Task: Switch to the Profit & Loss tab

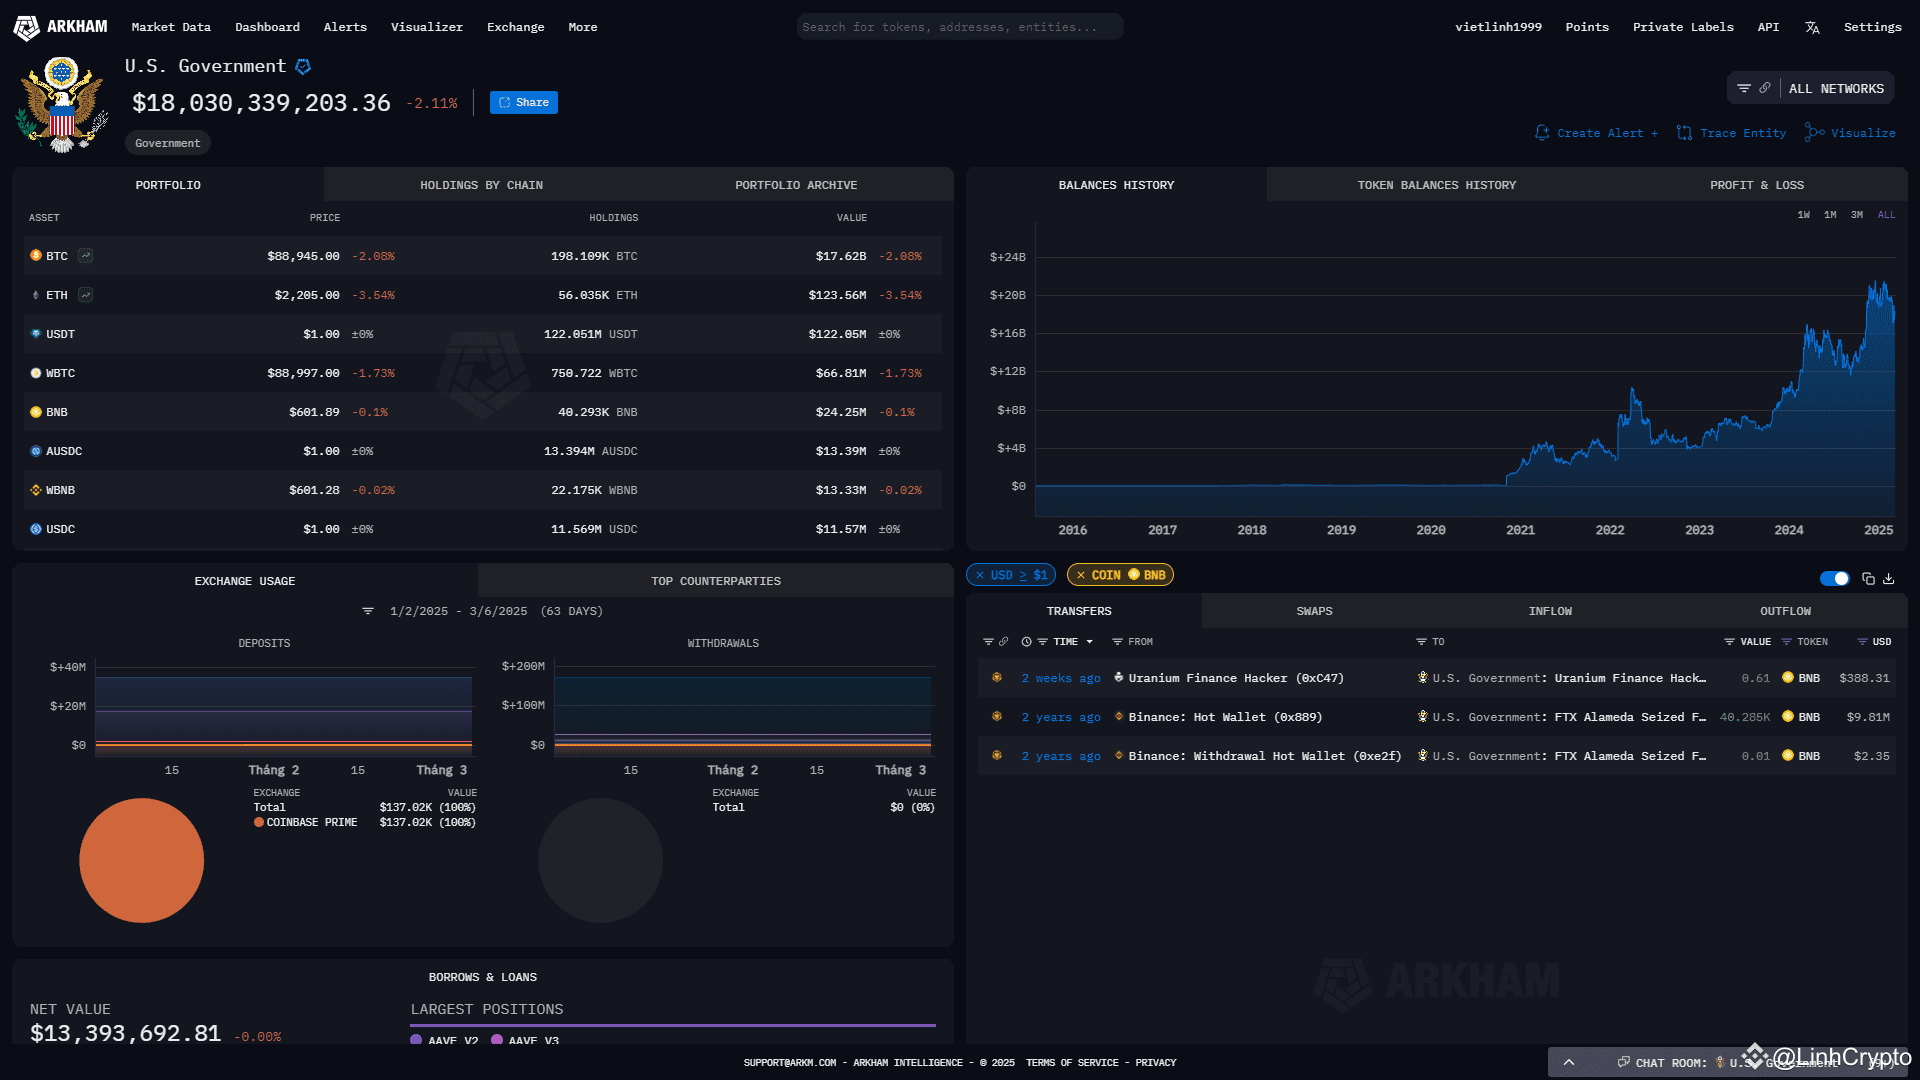Action: [x=1757, y=185]
